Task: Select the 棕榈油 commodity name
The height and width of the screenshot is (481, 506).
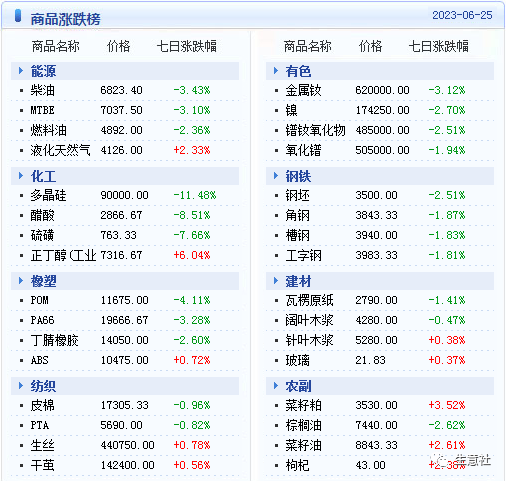Action: point(303,425)
